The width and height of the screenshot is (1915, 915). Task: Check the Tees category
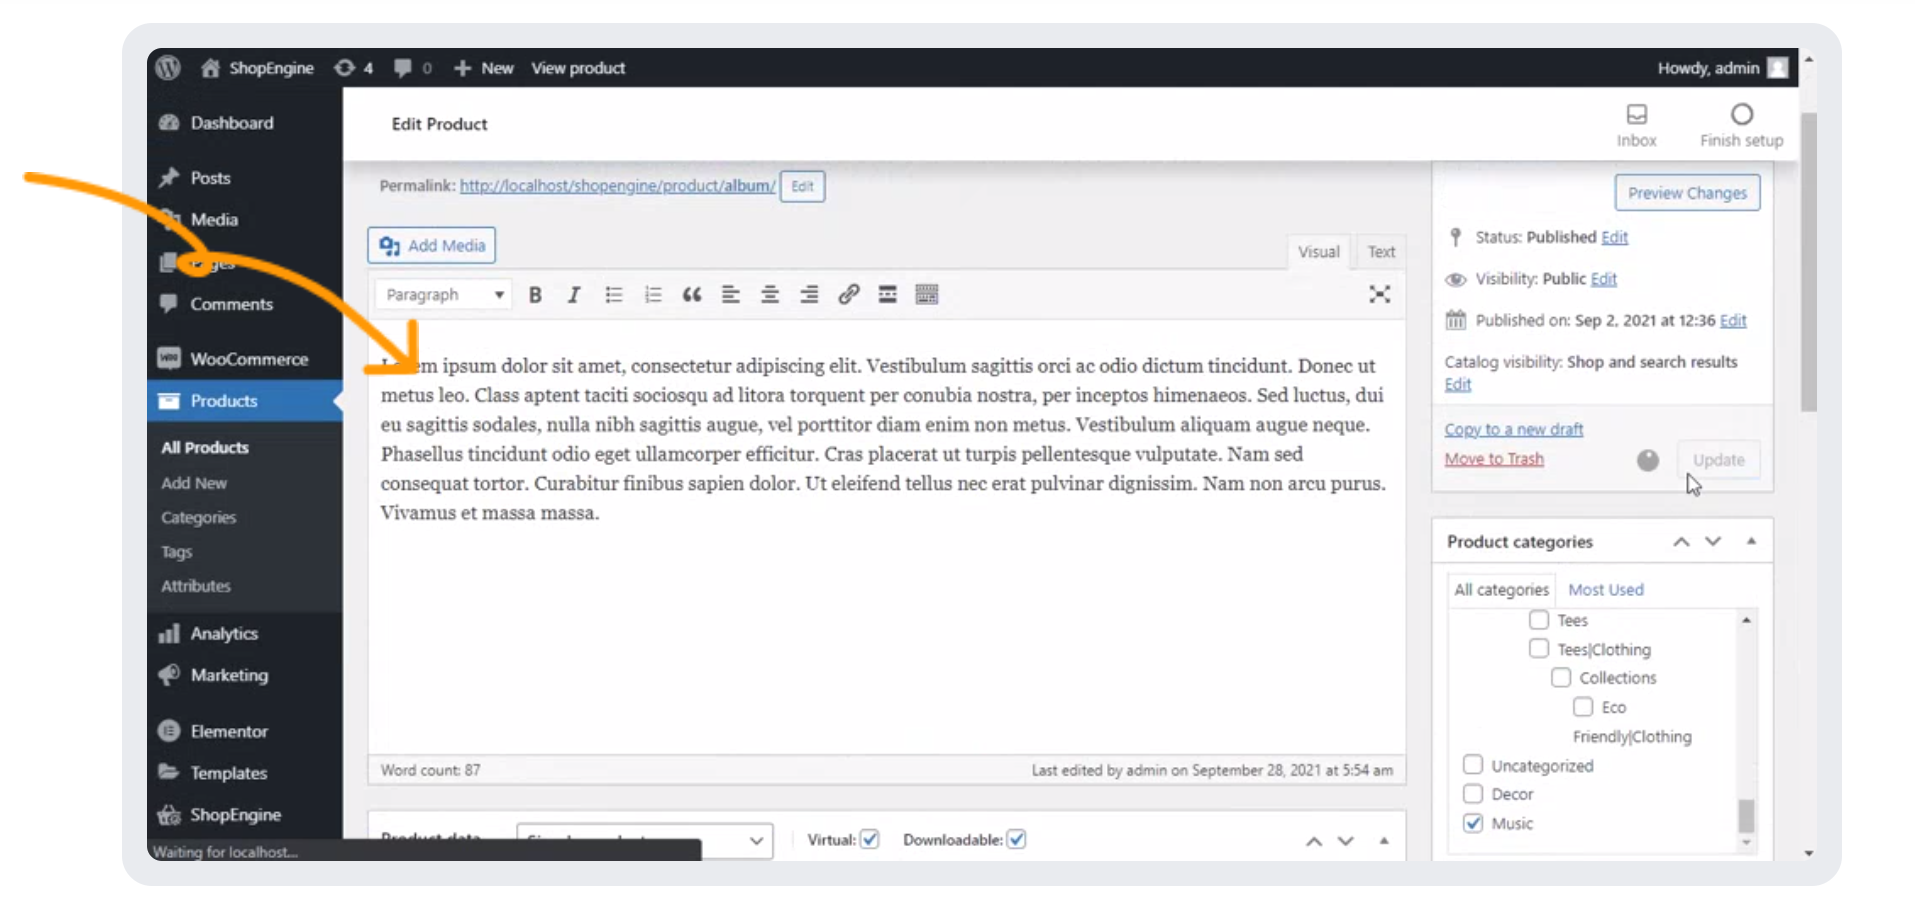click(x=1539, y=620)
